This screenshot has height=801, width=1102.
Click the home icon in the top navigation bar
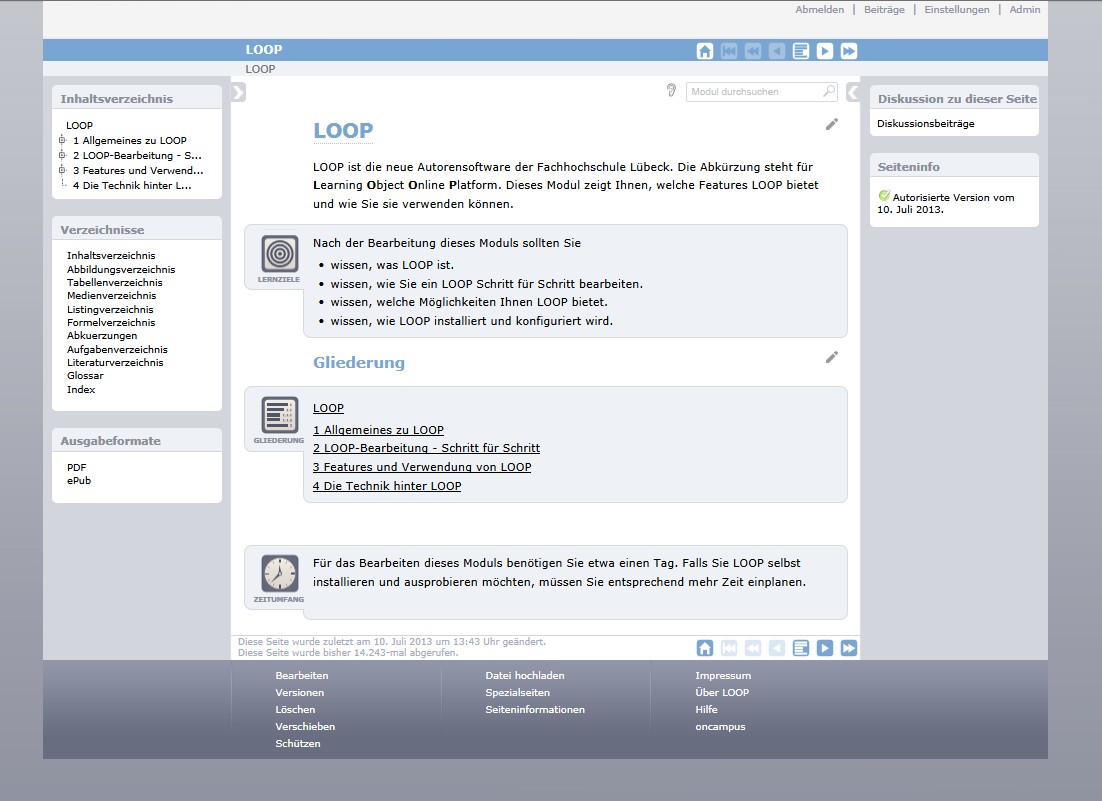pyautogui.click(x=705, y=51)
